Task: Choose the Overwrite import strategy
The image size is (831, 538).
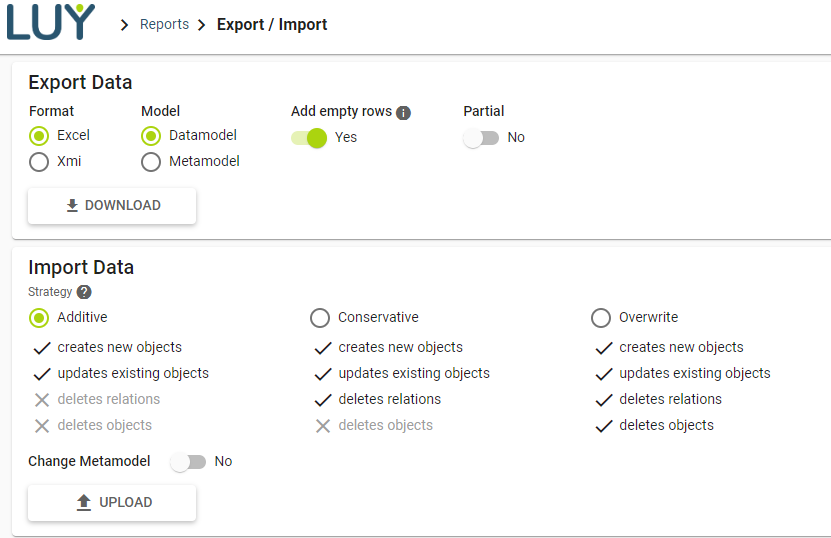Action: (601, 318)
